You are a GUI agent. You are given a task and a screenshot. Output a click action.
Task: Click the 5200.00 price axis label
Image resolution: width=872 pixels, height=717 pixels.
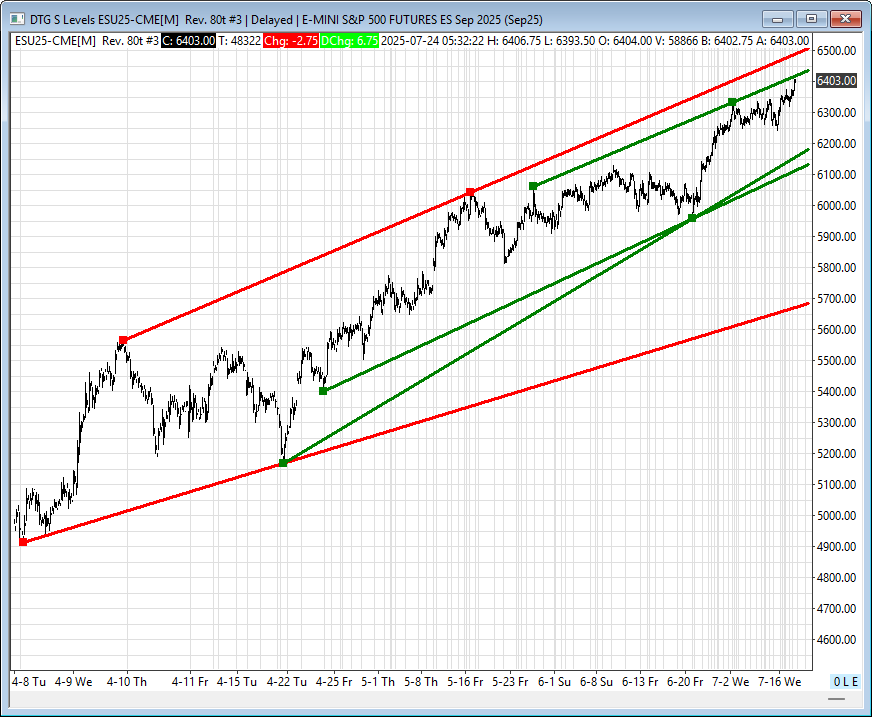tap(836, 454)
